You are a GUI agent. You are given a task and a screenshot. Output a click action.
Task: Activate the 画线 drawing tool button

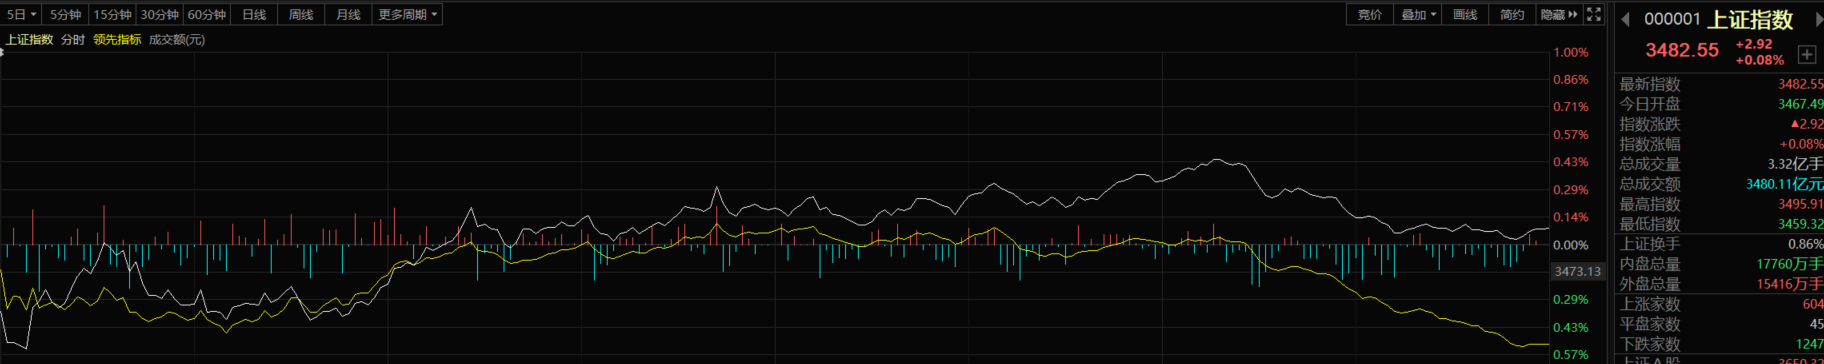1465,14
